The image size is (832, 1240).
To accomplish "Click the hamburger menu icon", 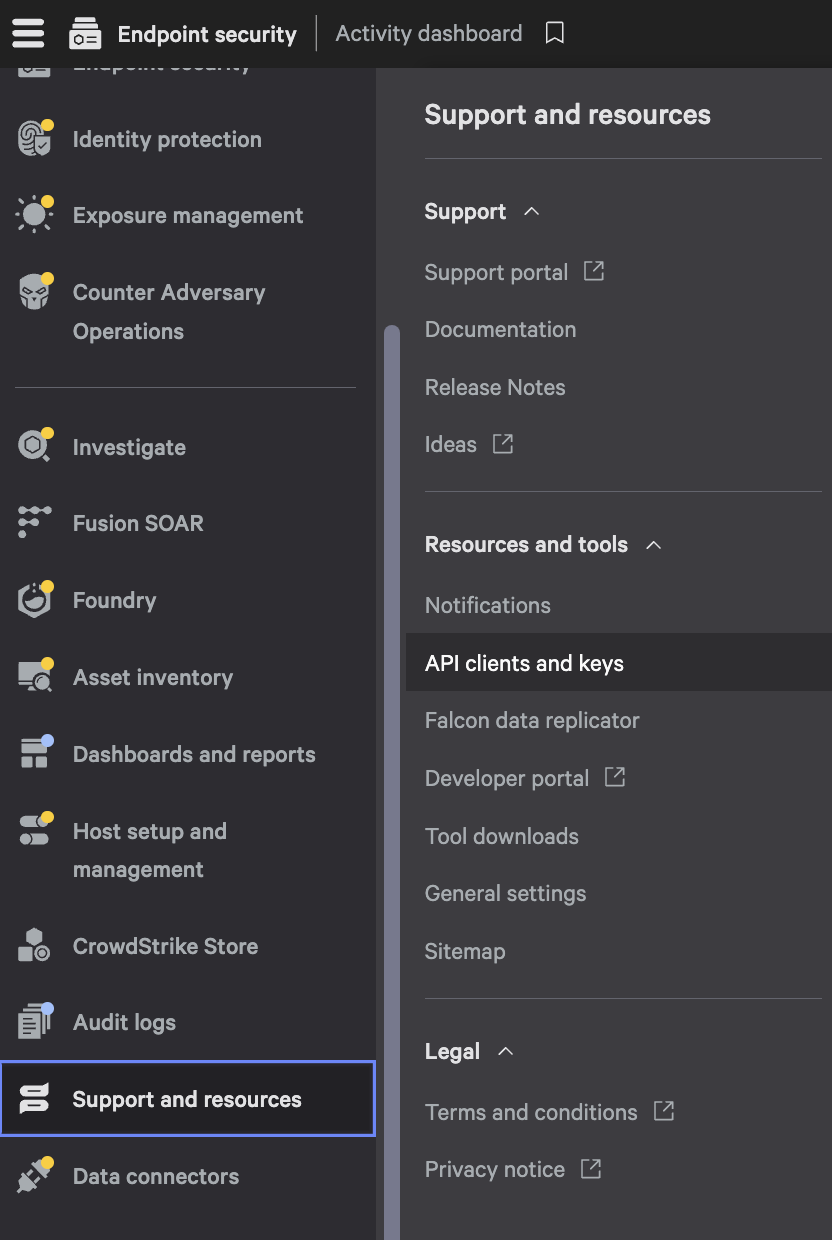I will pos(28,33).
